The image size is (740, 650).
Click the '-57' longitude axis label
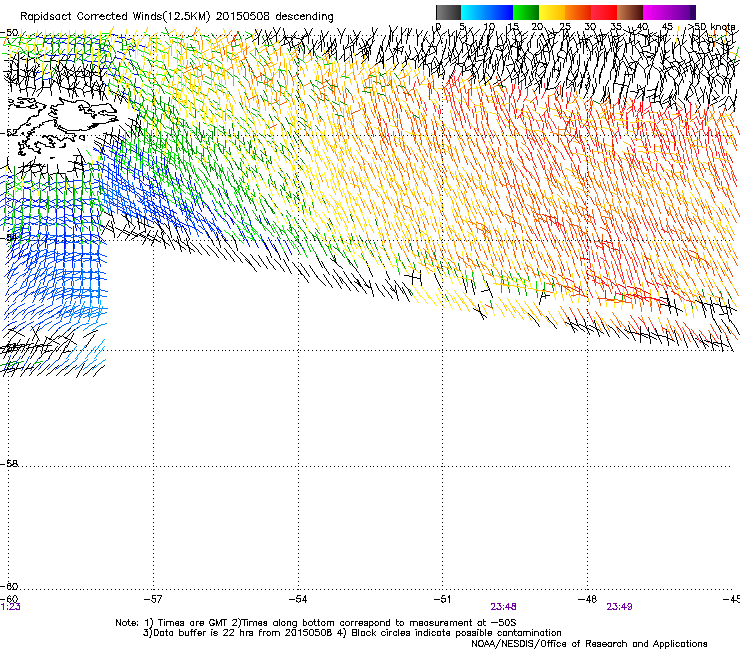pos(153,599)
